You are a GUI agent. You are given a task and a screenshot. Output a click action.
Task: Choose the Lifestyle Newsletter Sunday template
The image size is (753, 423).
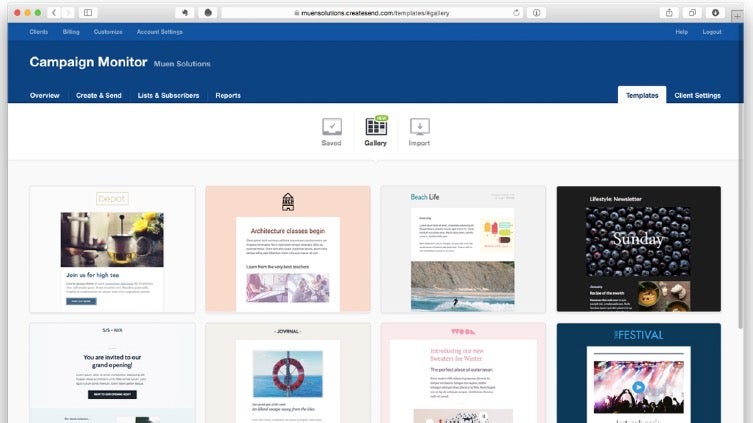pos(639,249)
